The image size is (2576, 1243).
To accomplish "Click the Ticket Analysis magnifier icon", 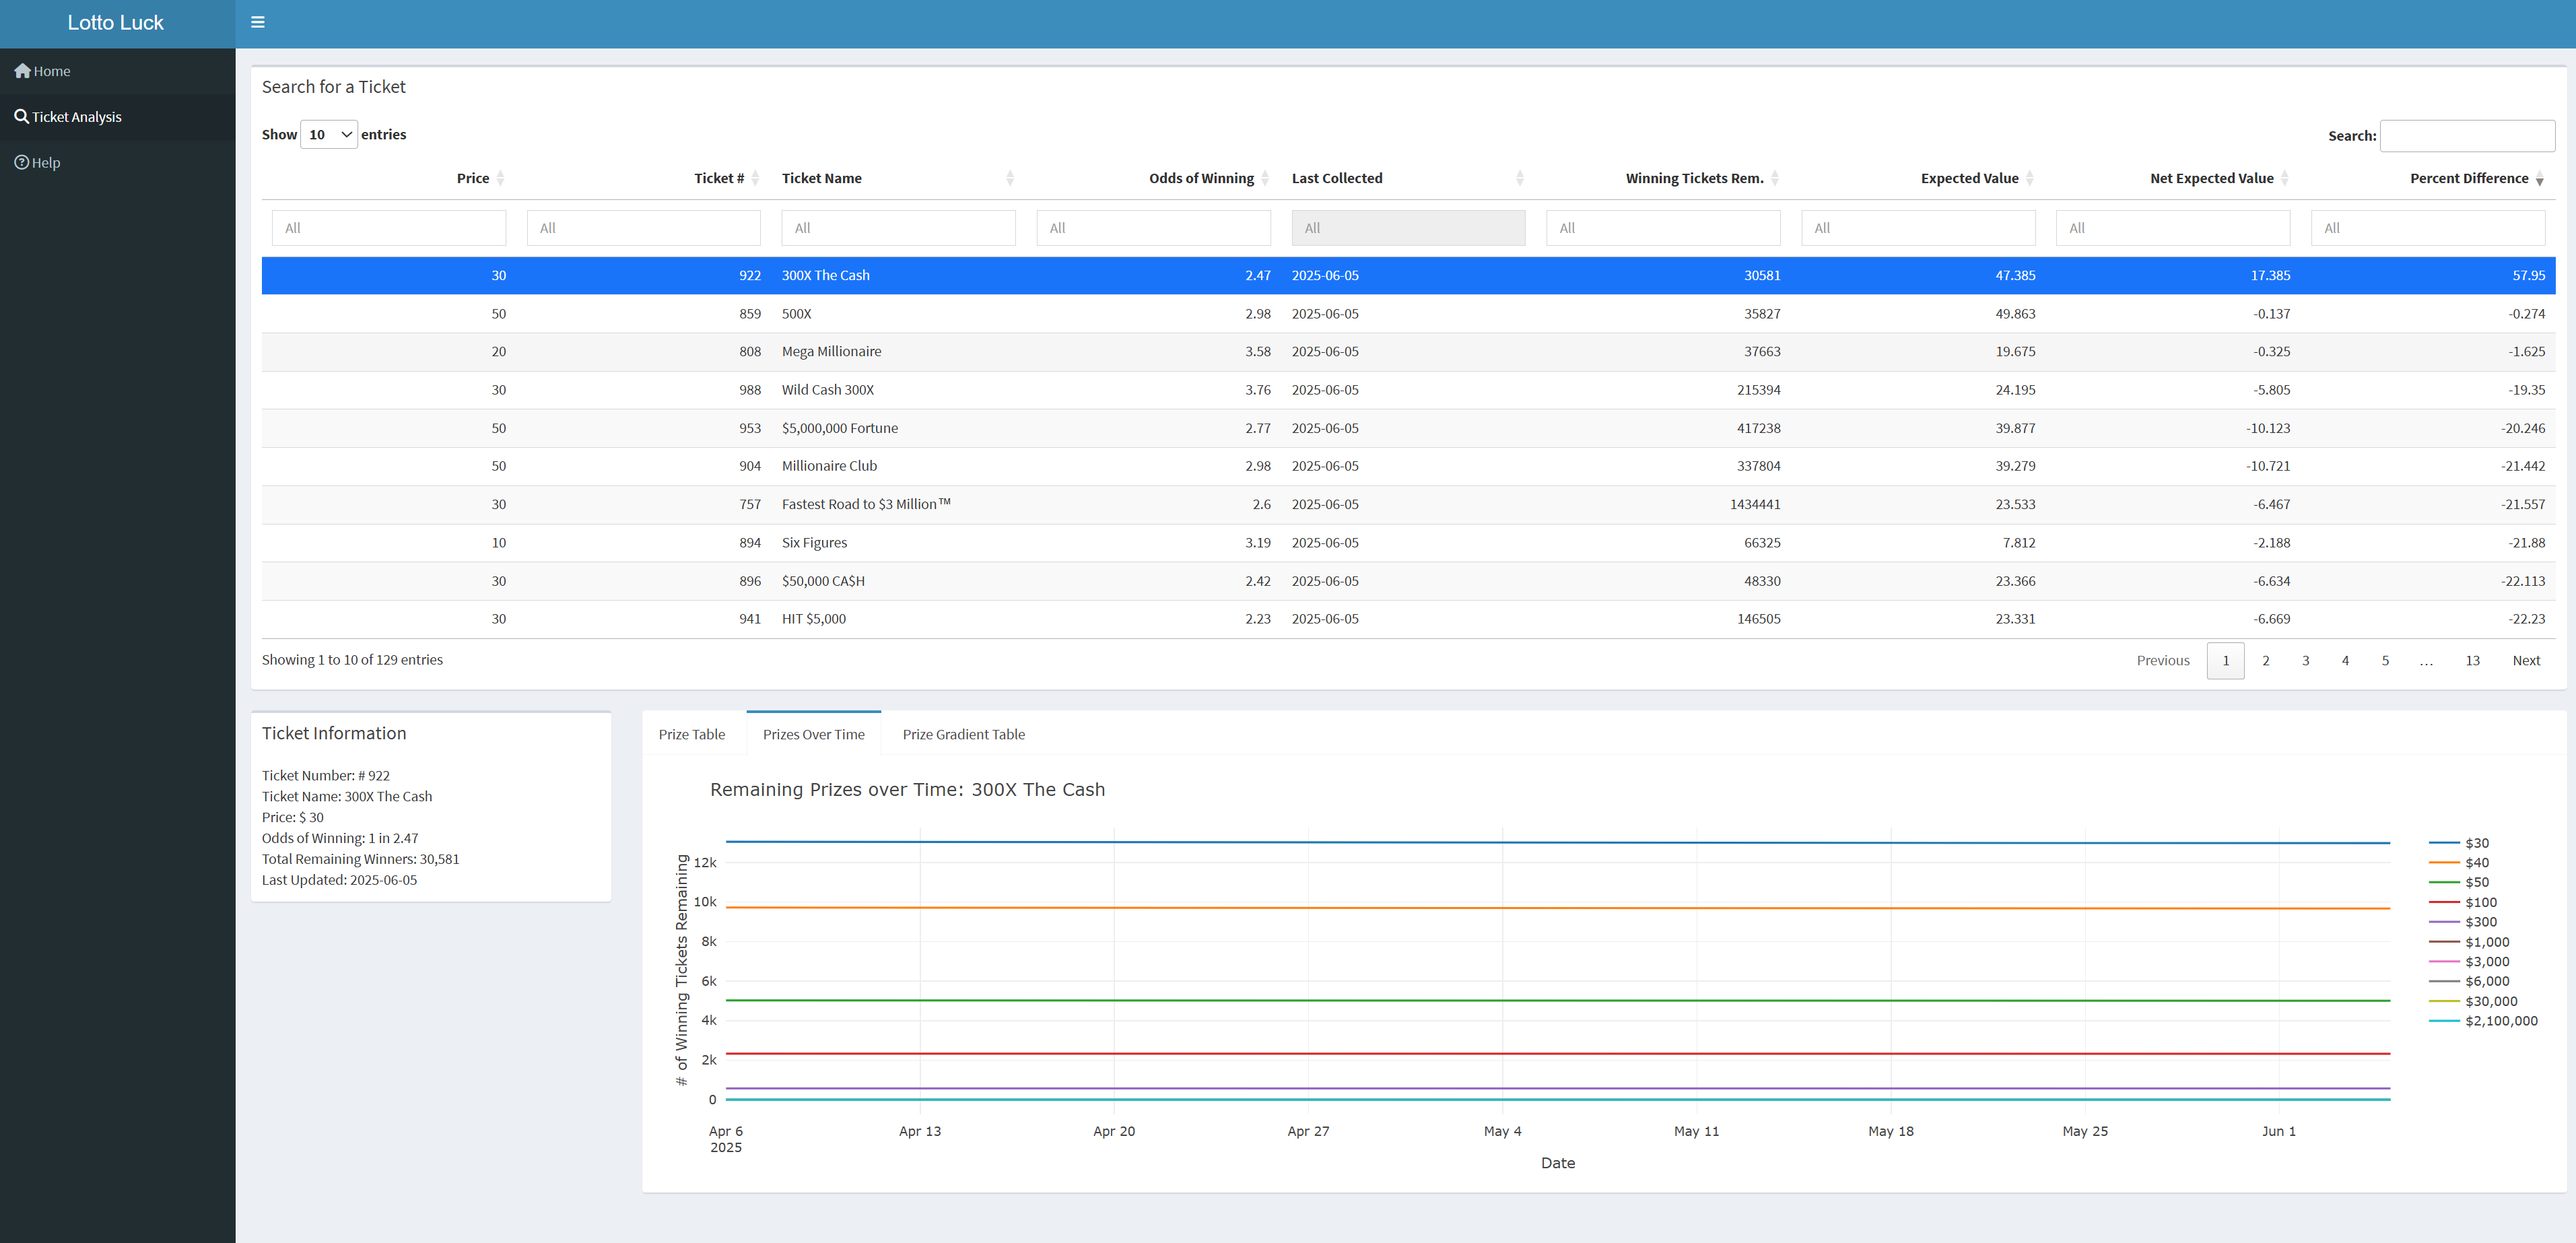I will point(21,116).
